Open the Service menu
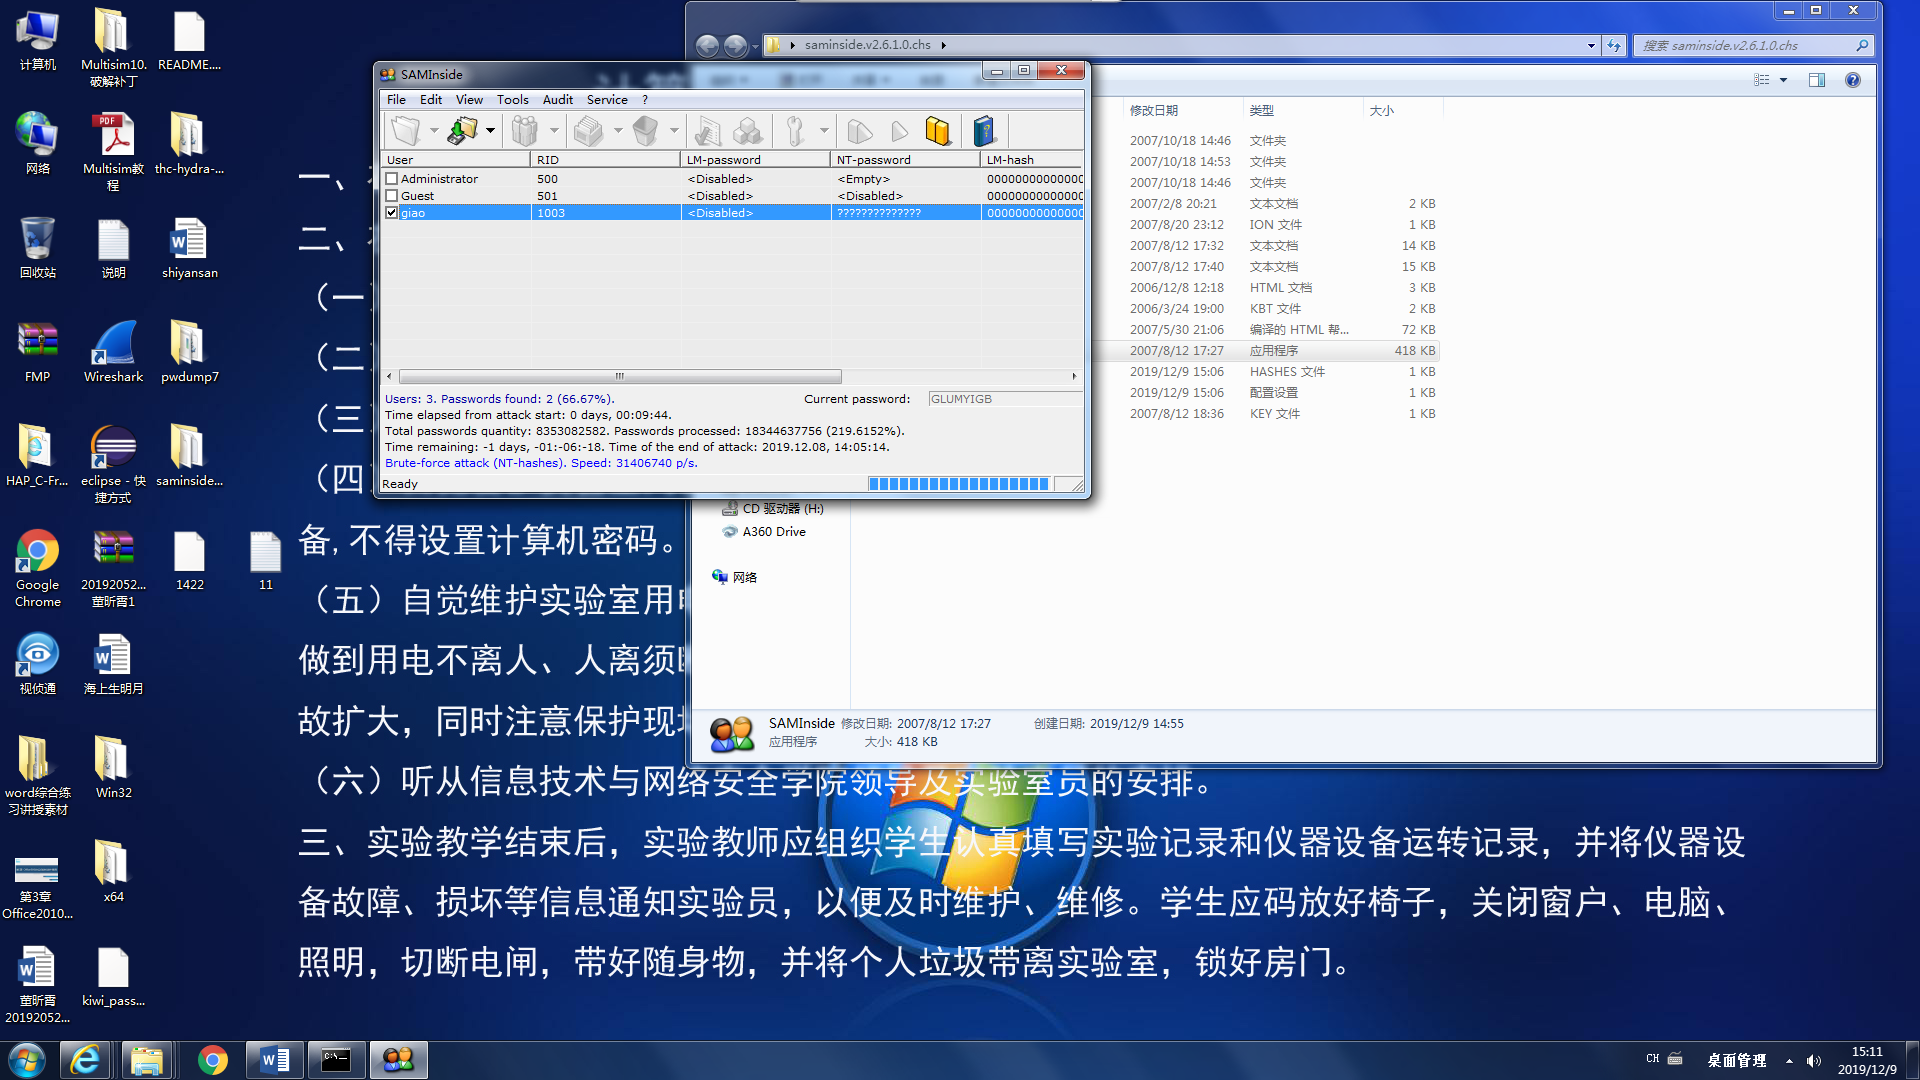 pyautogui.click(x=606, y=100)
